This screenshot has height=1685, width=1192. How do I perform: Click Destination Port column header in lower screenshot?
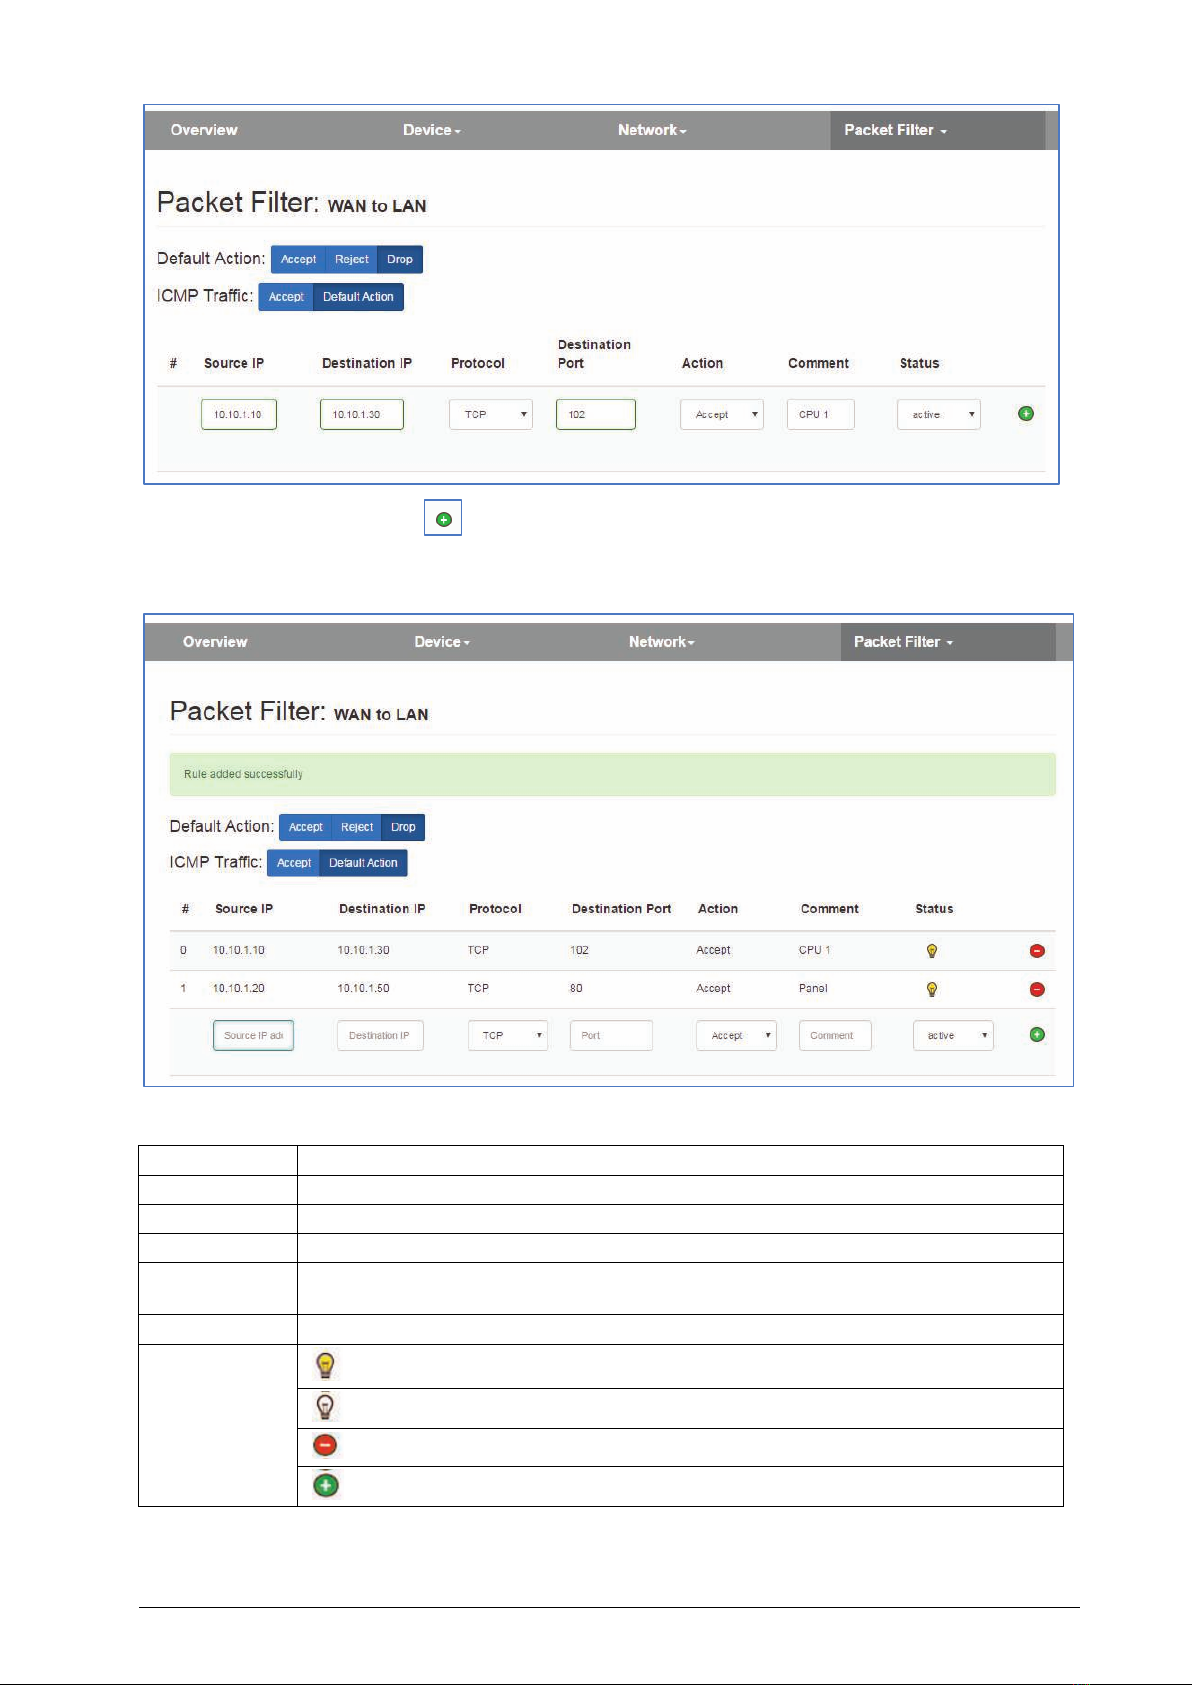click(621, 909)
